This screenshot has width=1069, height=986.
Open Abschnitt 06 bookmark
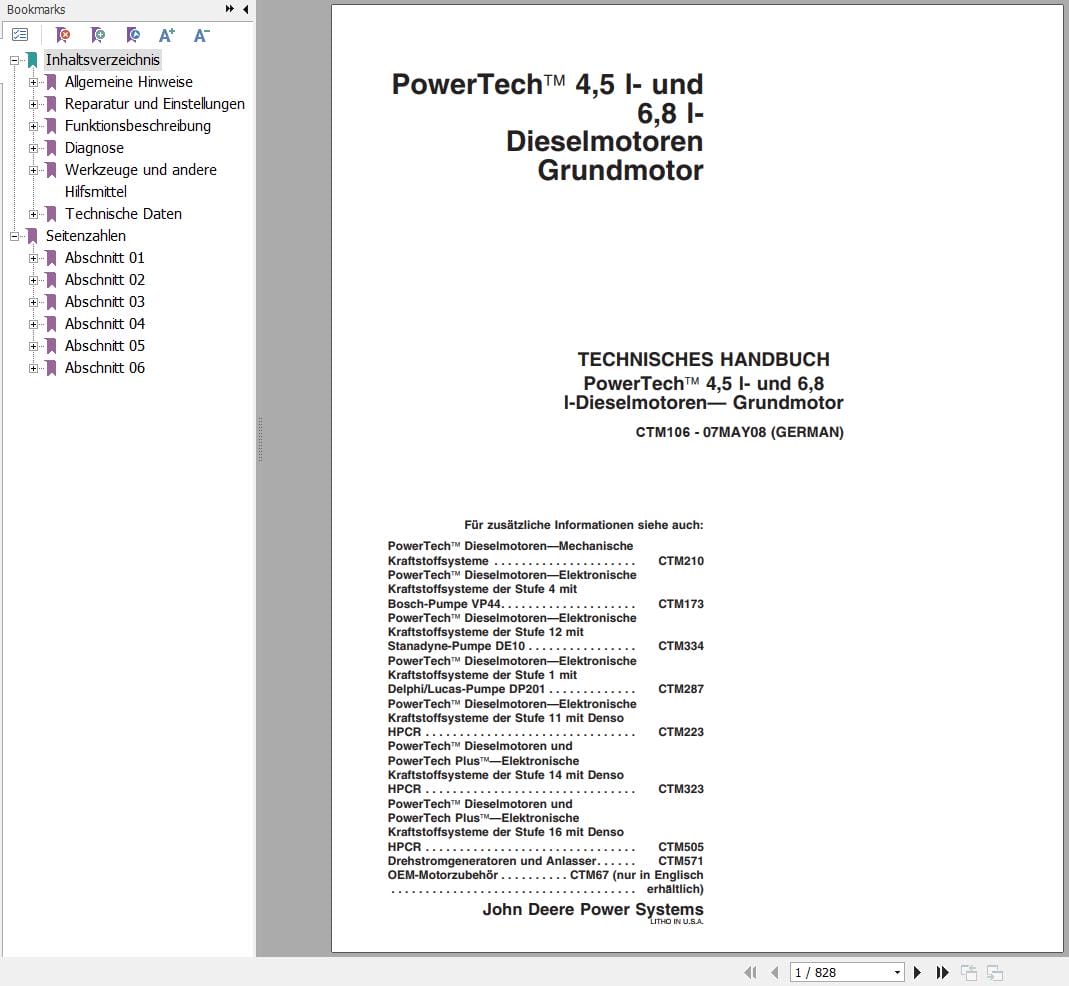104,368
